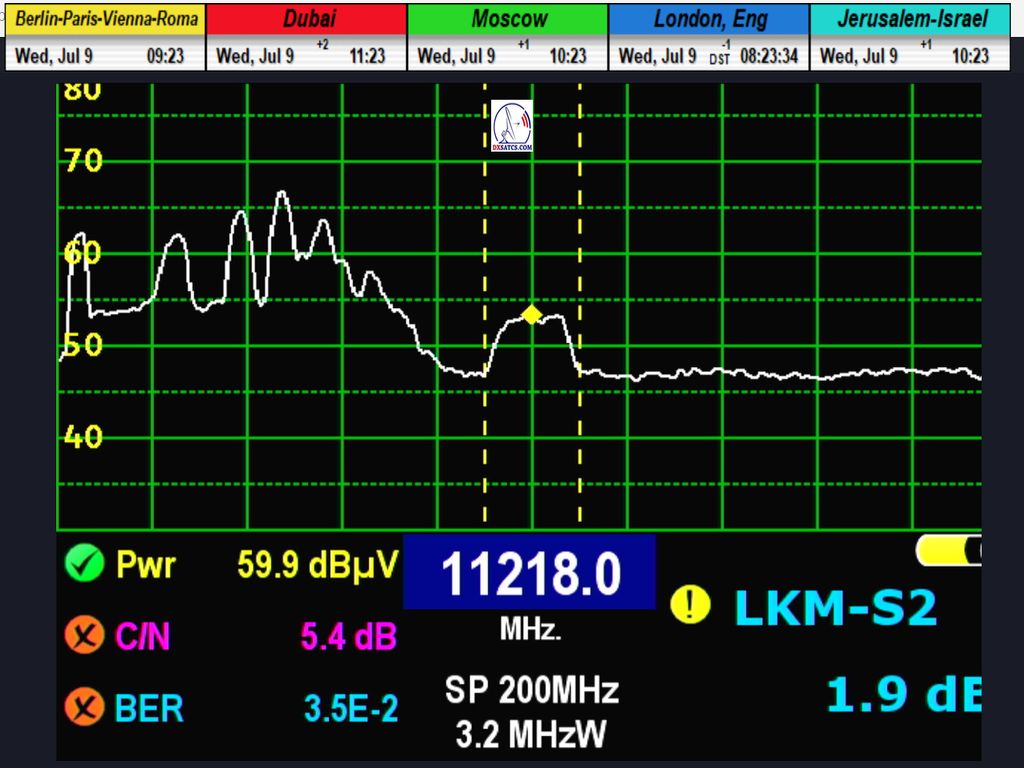The width and height of the screenshot is (1024, 768).
Task: Switch to the Moscow clock tab
Action: (508, 19)
